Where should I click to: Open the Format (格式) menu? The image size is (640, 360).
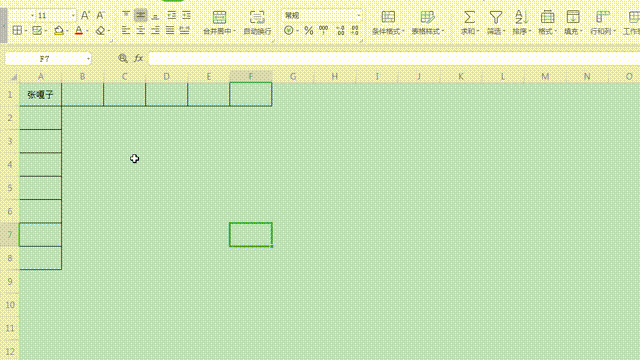point(547,22)
